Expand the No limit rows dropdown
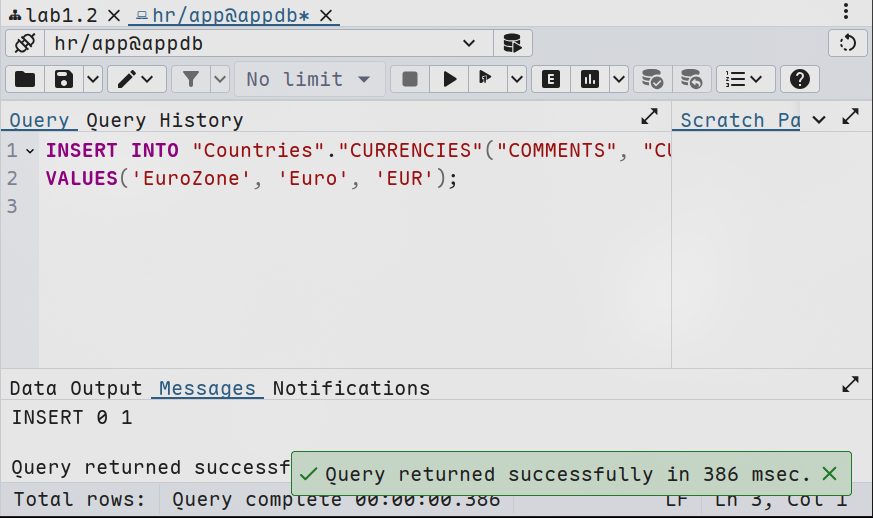Screen dimensions: 873x518 click(x=309, y=79)
